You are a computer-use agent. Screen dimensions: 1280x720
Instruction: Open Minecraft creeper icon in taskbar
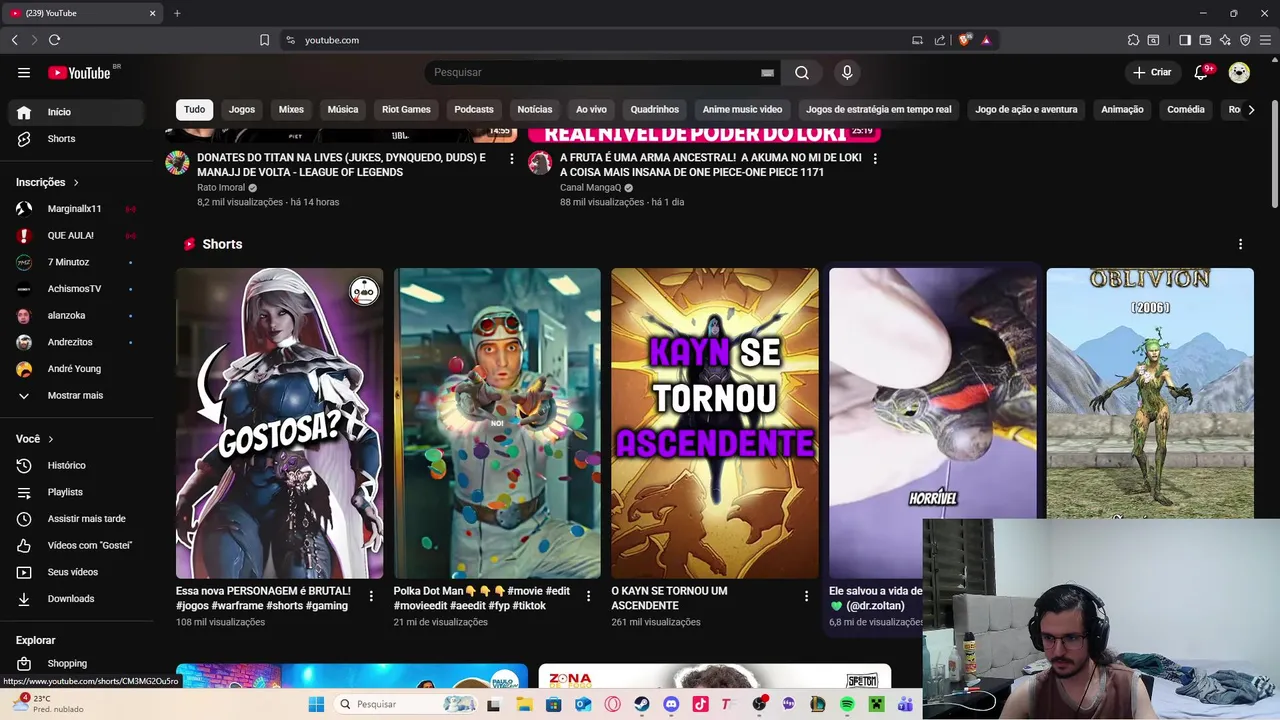pos(876,704)
